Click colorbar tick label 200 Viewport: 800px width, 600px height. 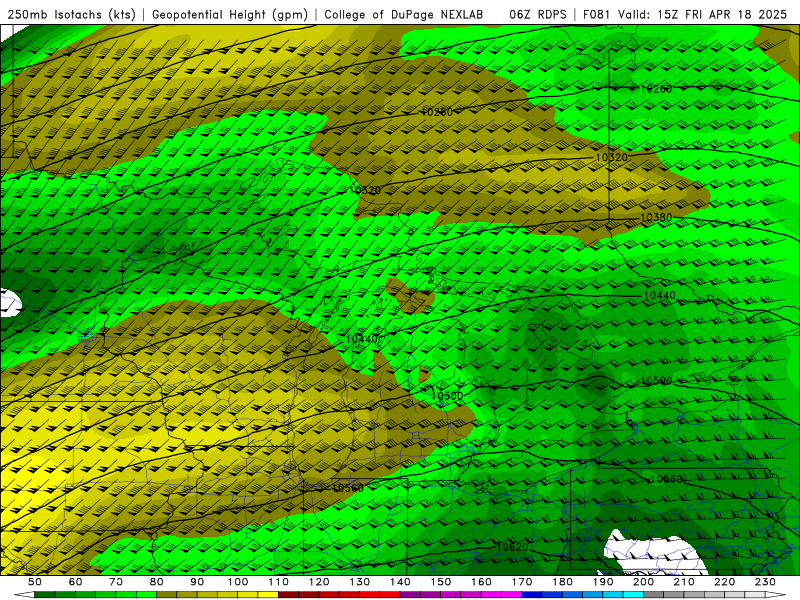tap(643, 582)
